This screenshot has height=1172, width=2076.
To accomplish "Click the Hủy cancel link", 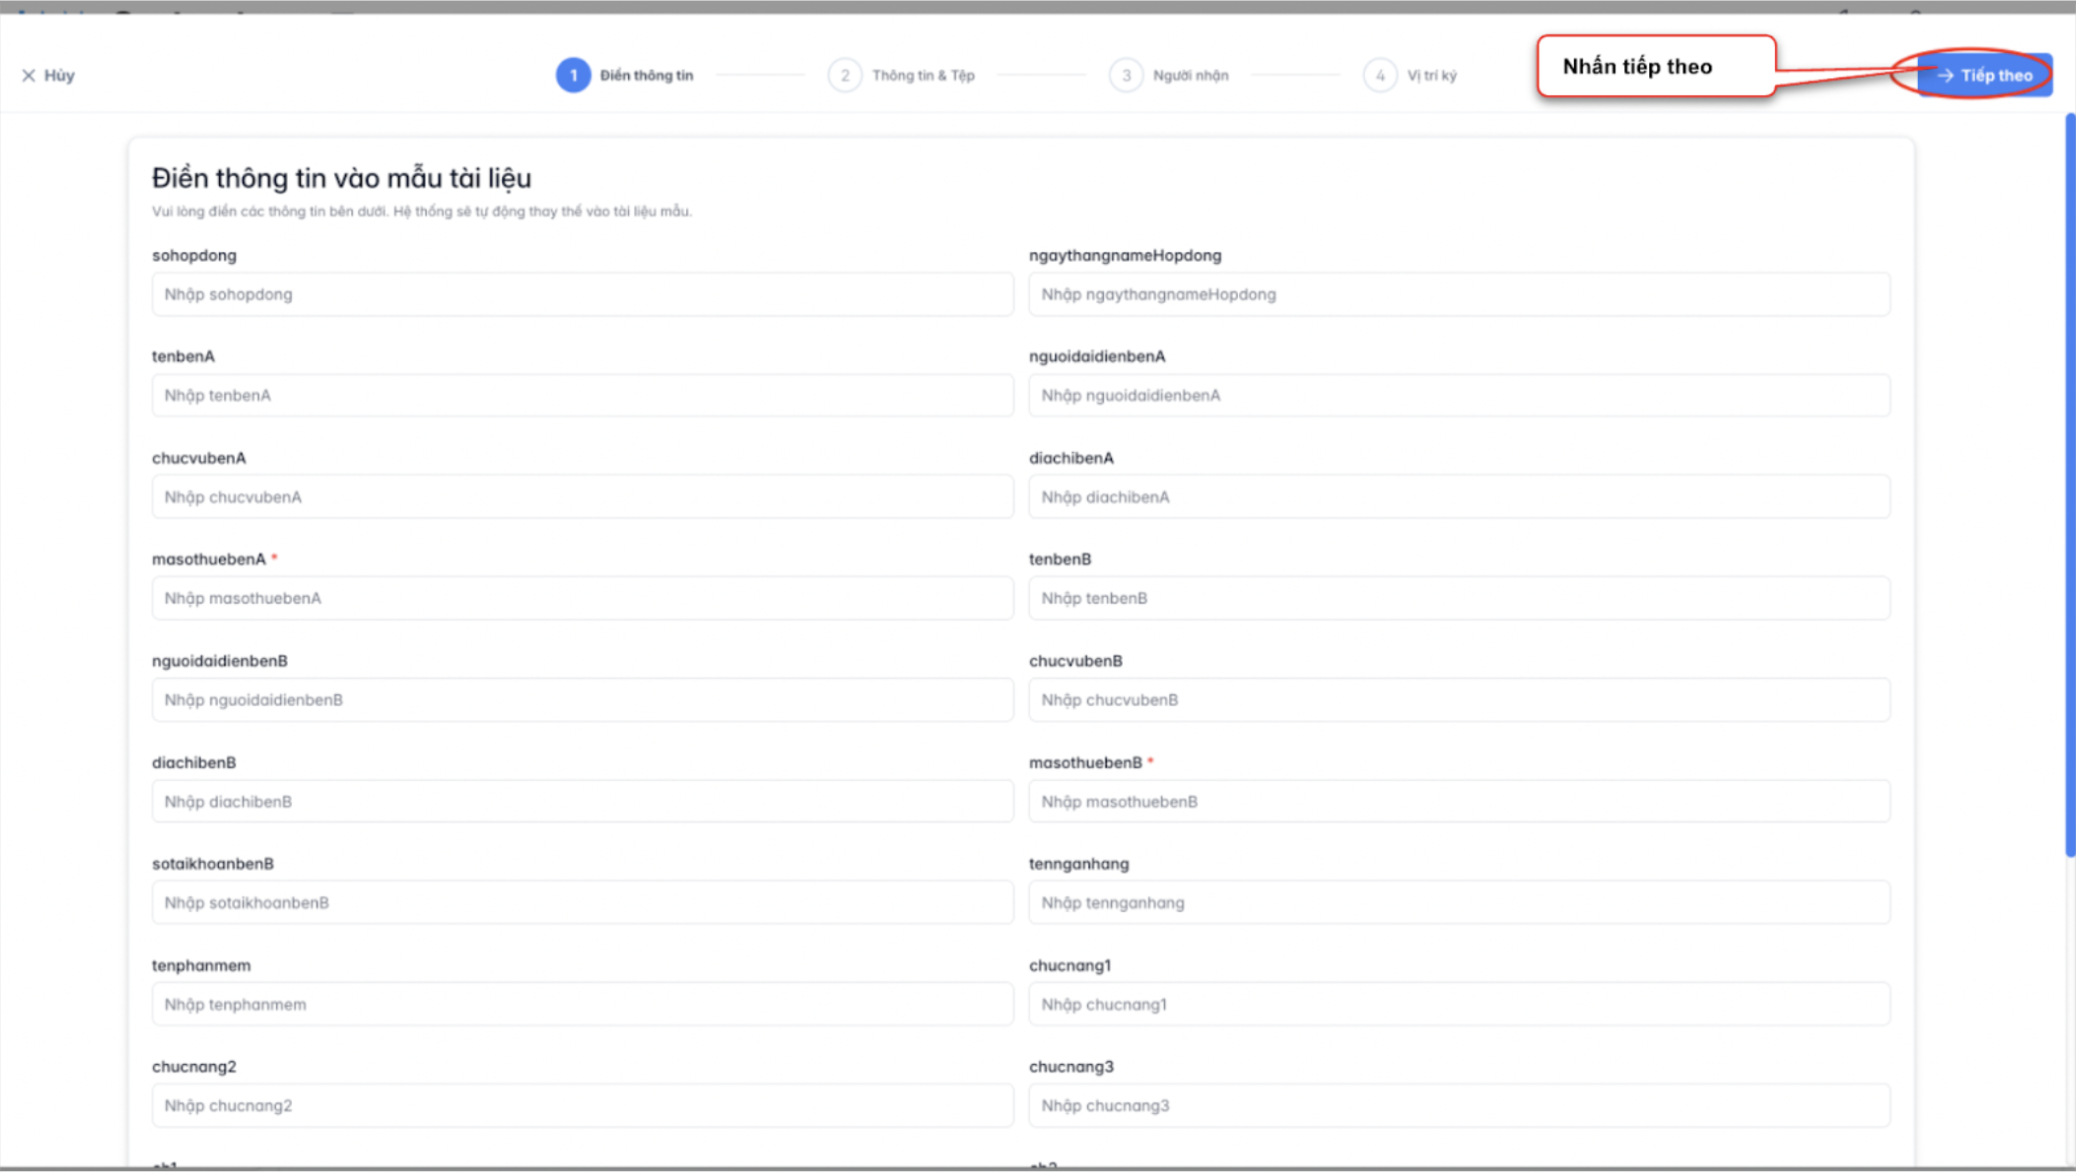I will [59, 75].
